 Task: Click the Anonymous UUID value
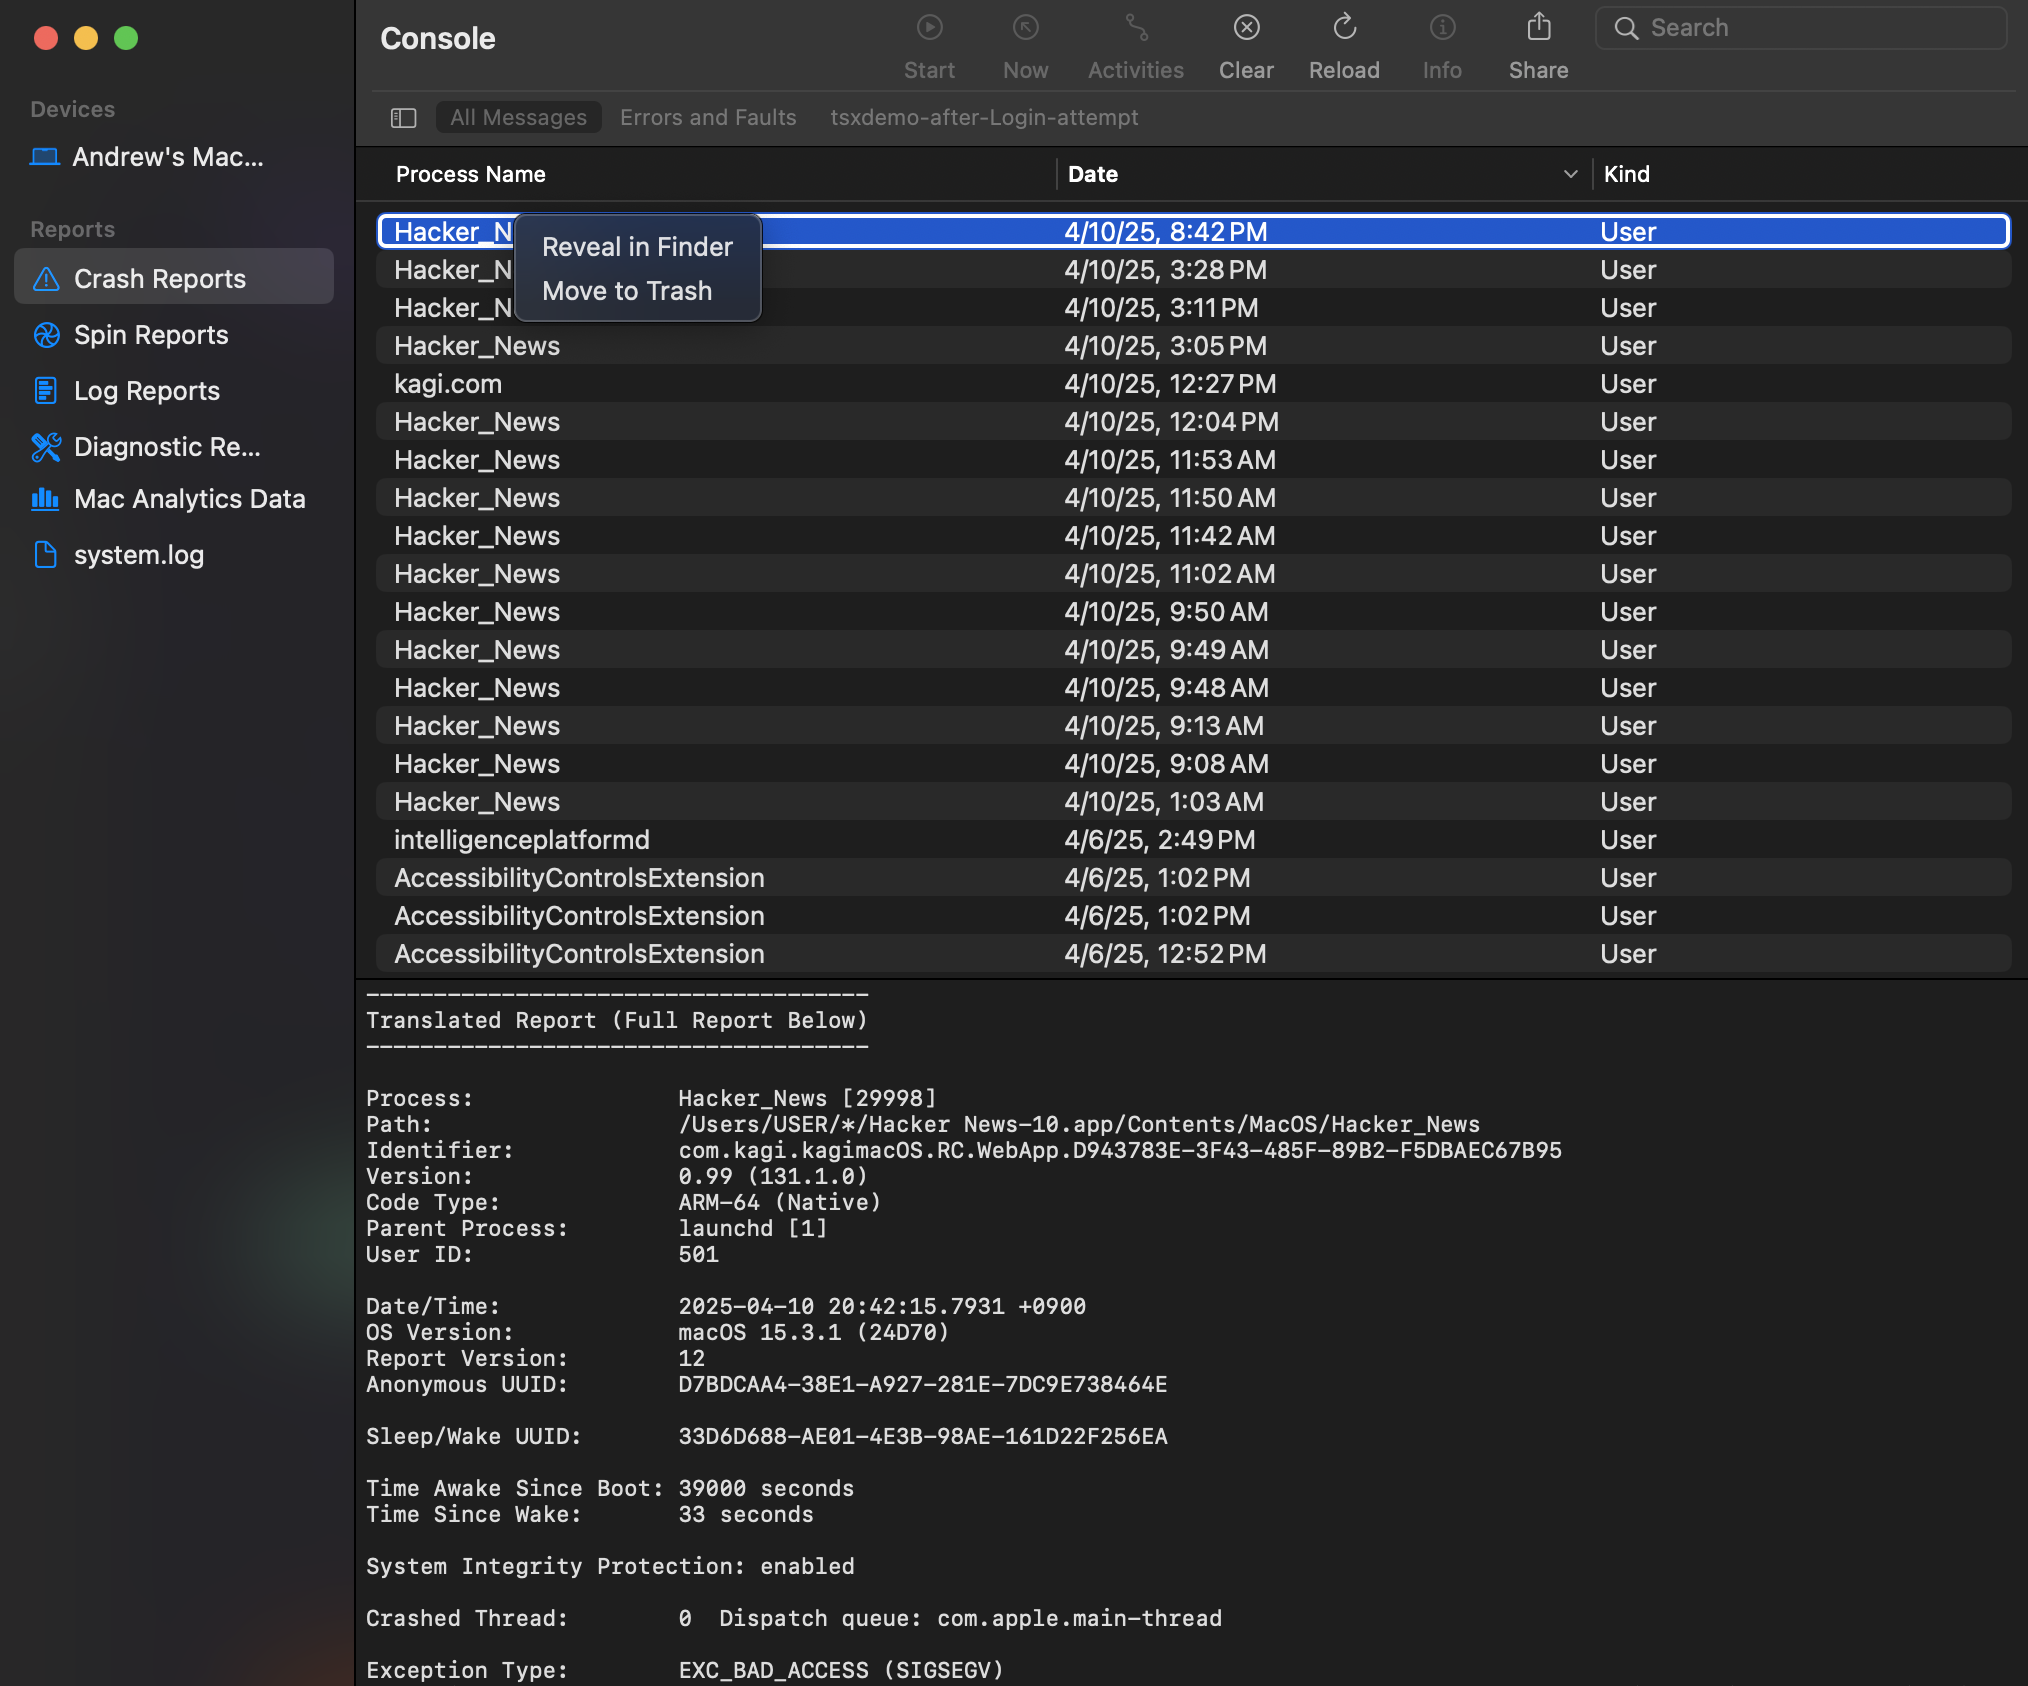point(923,1384)
